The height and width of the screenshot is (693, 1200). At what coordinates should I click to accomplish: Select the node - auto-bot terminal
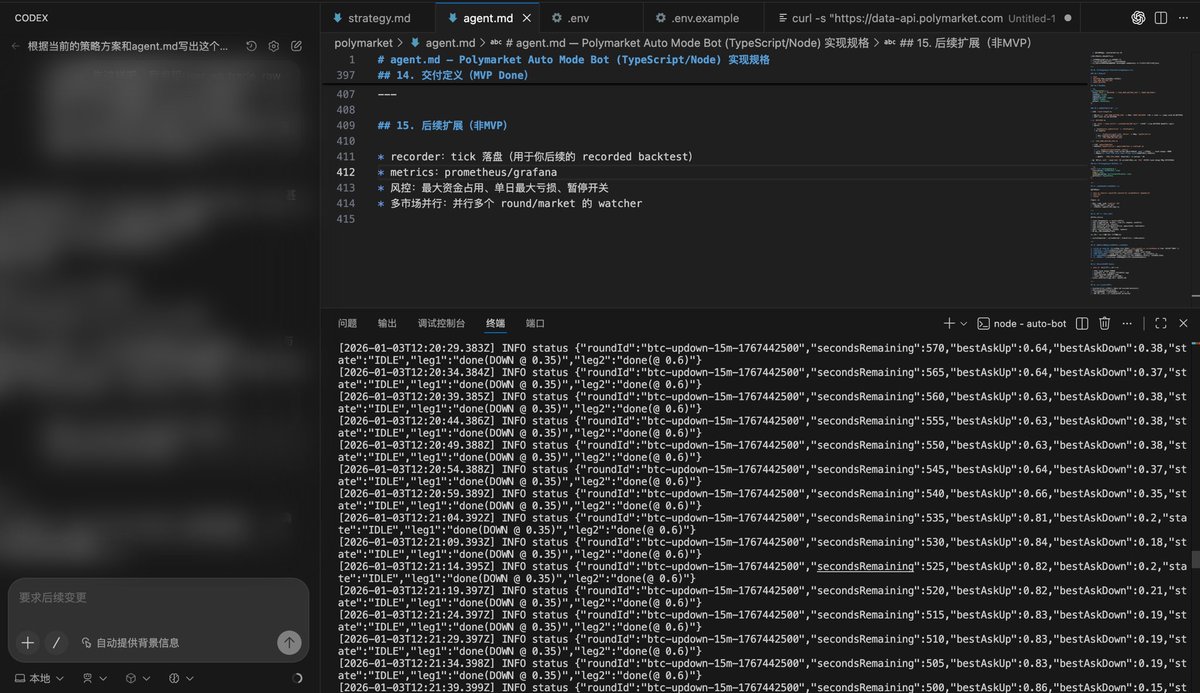(1021, 324)
